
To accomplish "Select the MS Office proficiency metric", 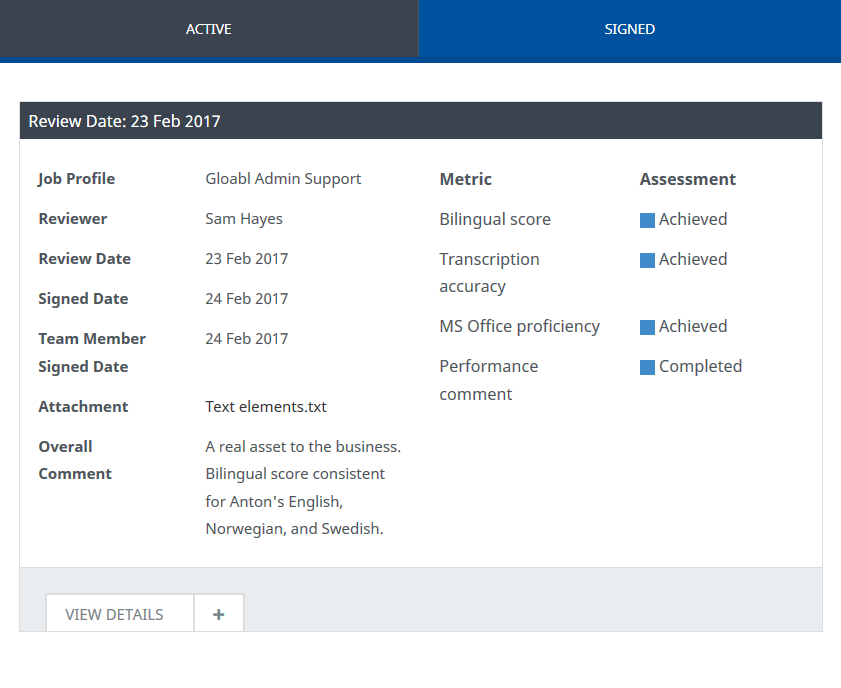I will pyautogui.click(x=519, y=326).
